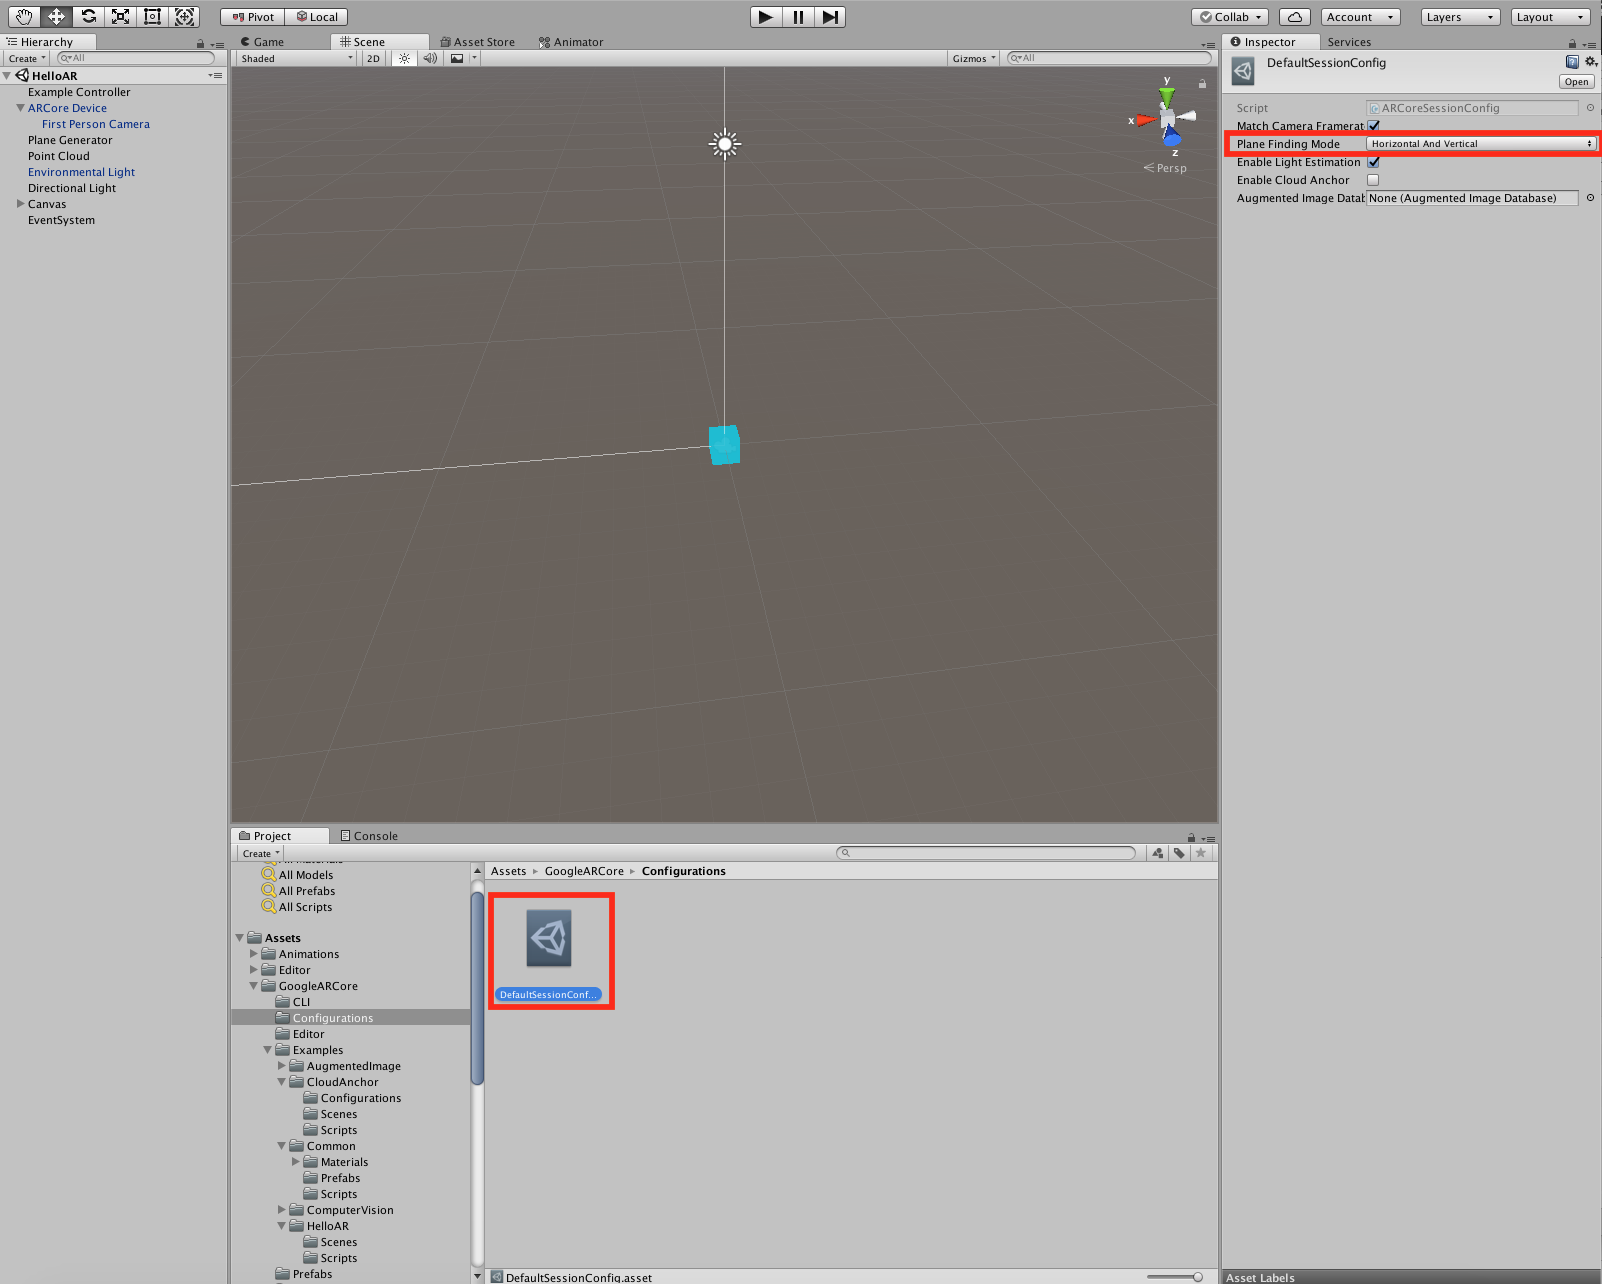Image resolution: width=1602 pixels, height=1284 pixels.
Task: Toggle scene audio speaker icon
Action: 430,59
